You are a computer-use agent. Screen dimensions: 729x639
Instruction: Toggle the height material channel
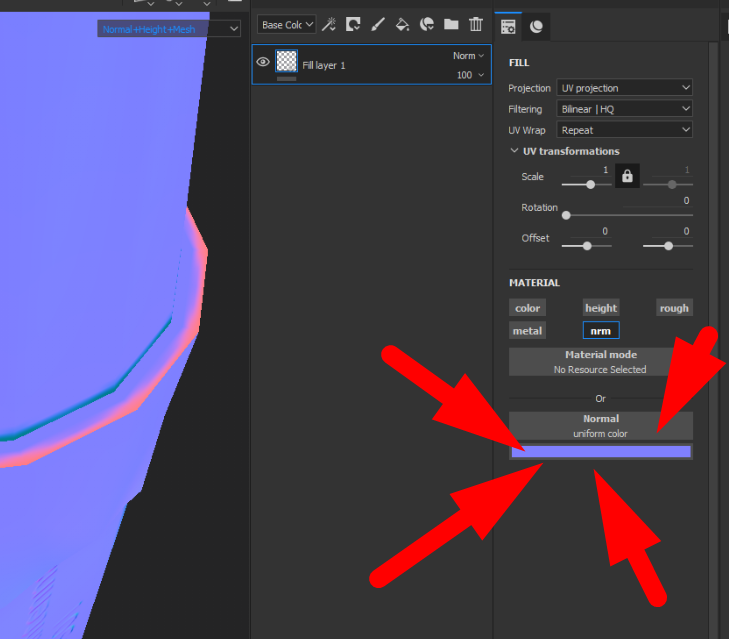[x=601, y=308]
